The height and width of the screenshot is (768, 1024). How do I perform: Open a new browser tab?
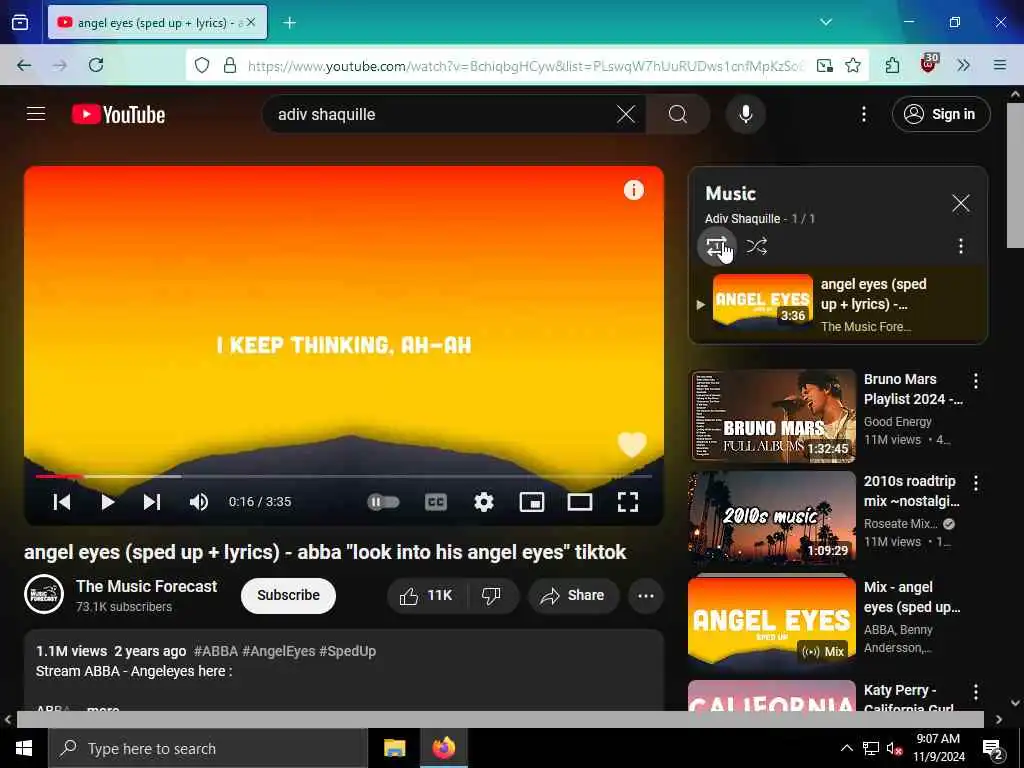coord(289,23)
